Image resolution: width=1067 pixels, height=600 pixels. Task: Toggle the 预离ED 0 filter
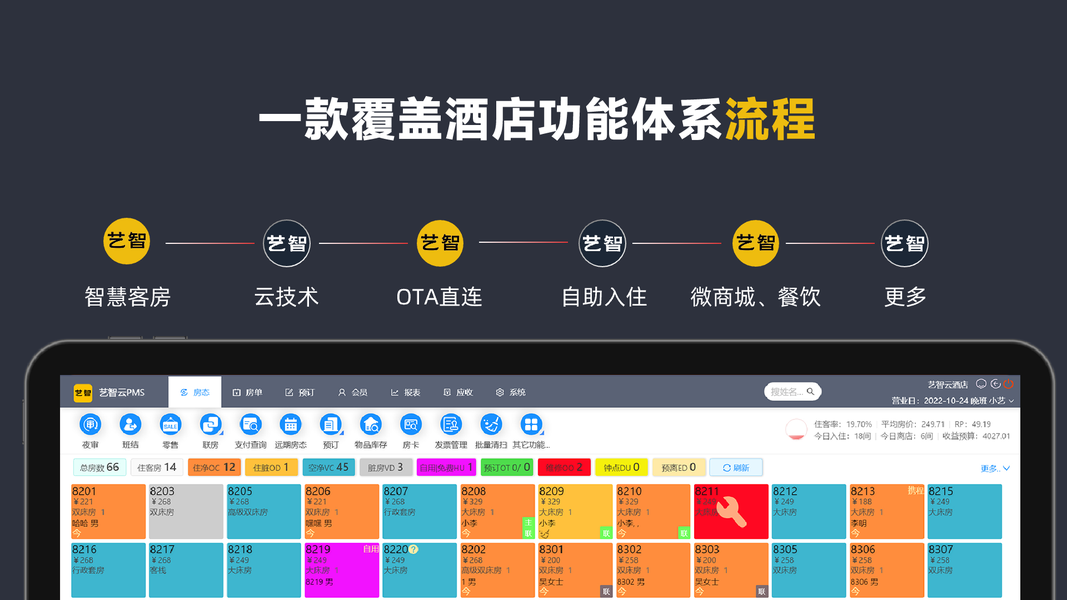(x=678, y=467)
